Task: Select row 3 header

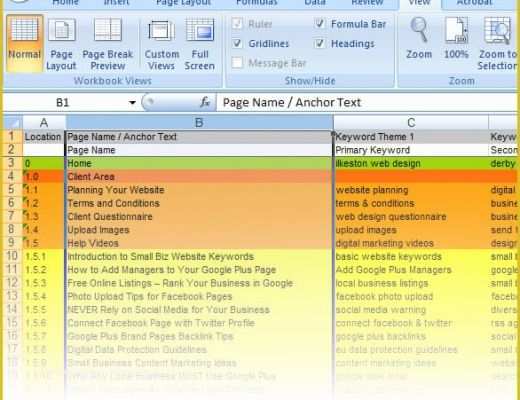Action: (x=13, y=163)
